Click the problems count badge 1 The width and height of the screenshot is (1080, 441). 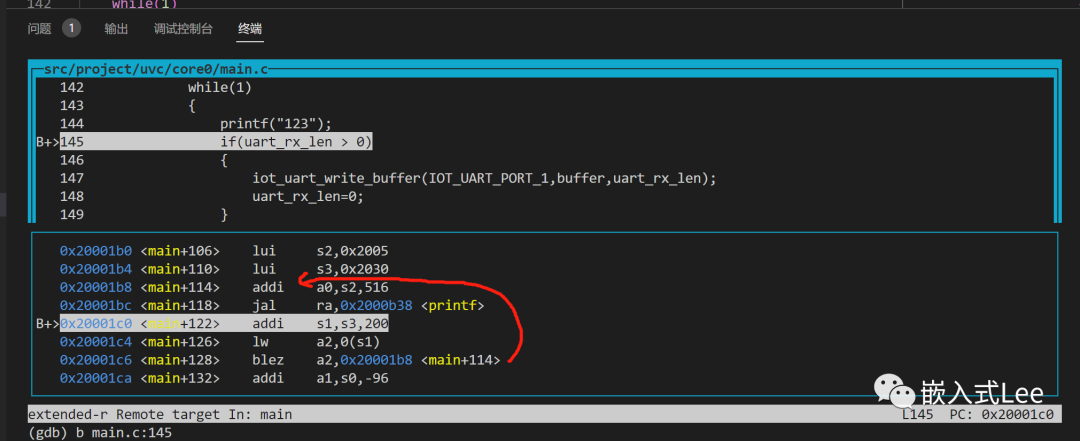72,28
